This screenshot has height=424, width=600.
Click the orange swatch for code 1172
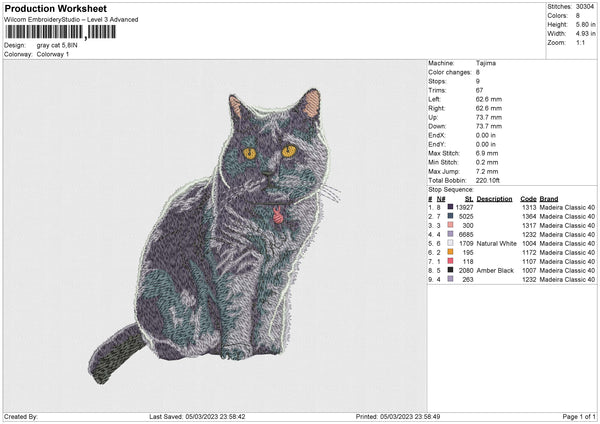point(450,252)
